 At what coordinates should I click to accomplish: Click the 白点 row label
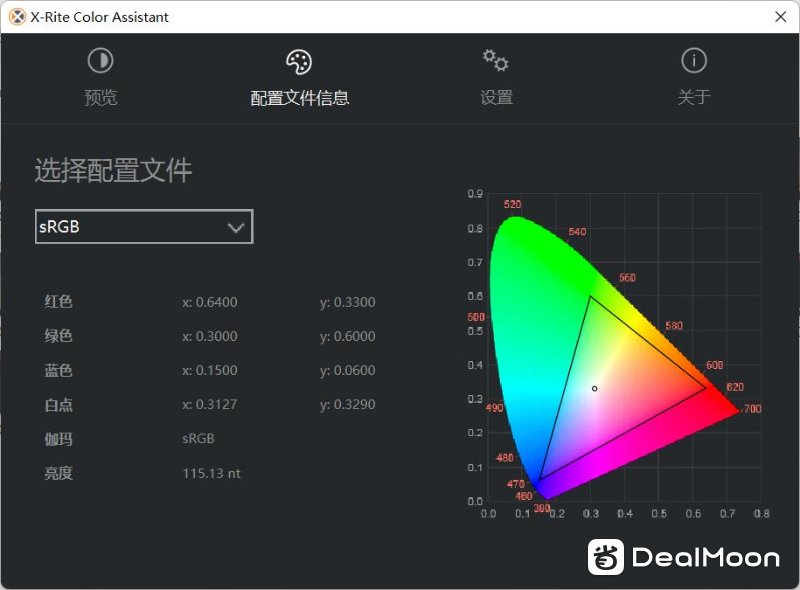[x=58, y=405]
